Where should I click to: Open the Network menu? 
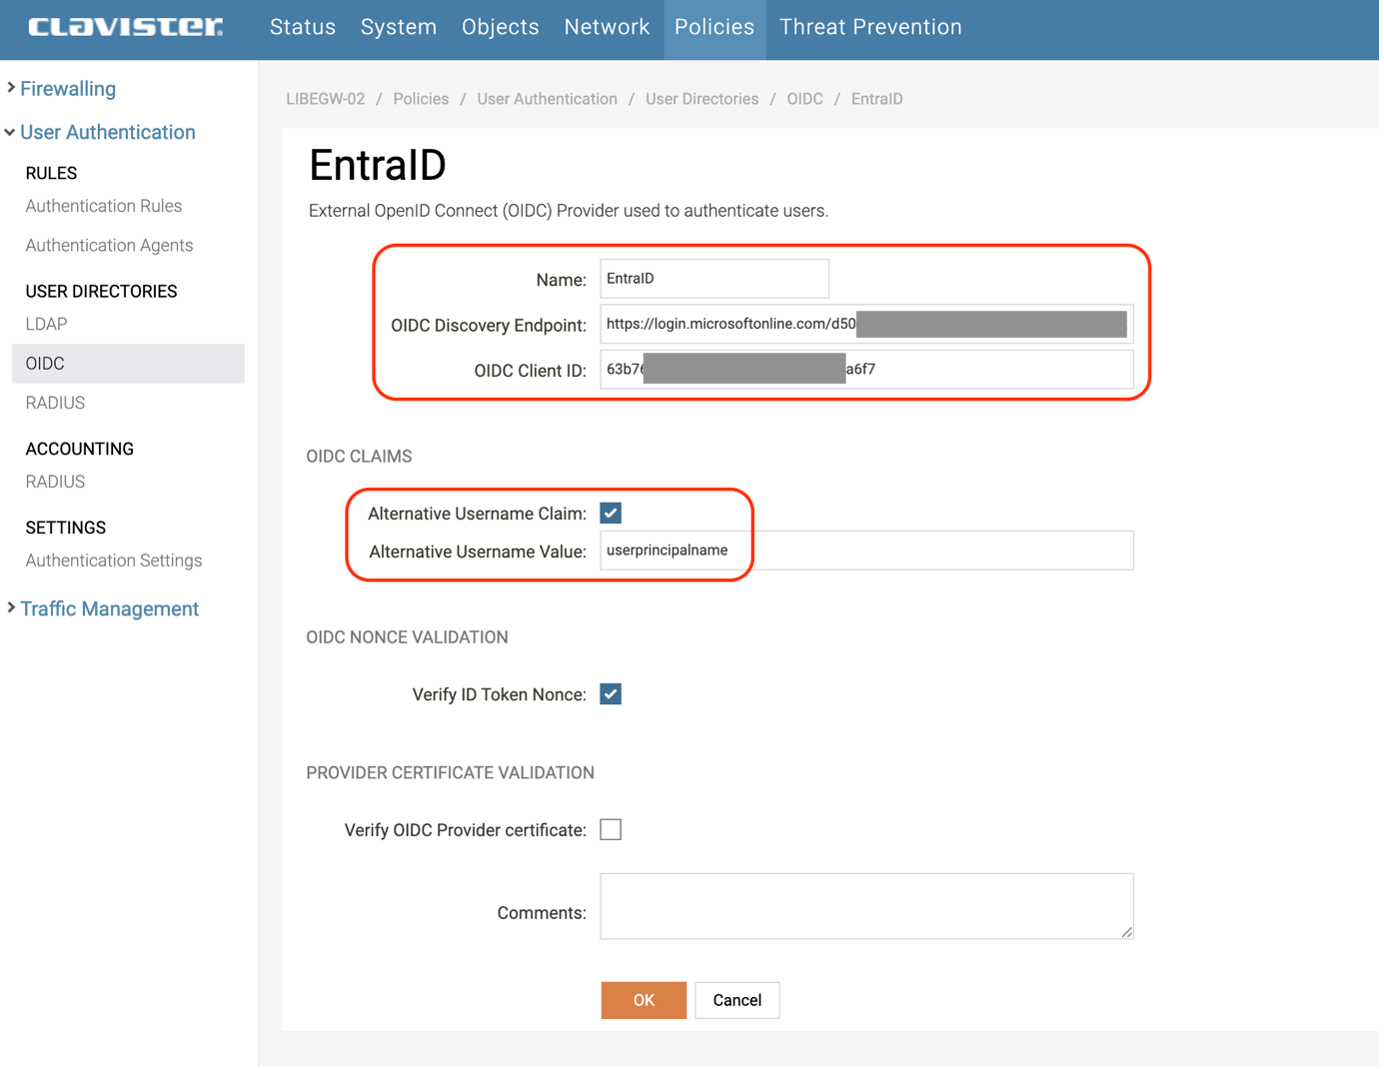[x=606, y=27]
